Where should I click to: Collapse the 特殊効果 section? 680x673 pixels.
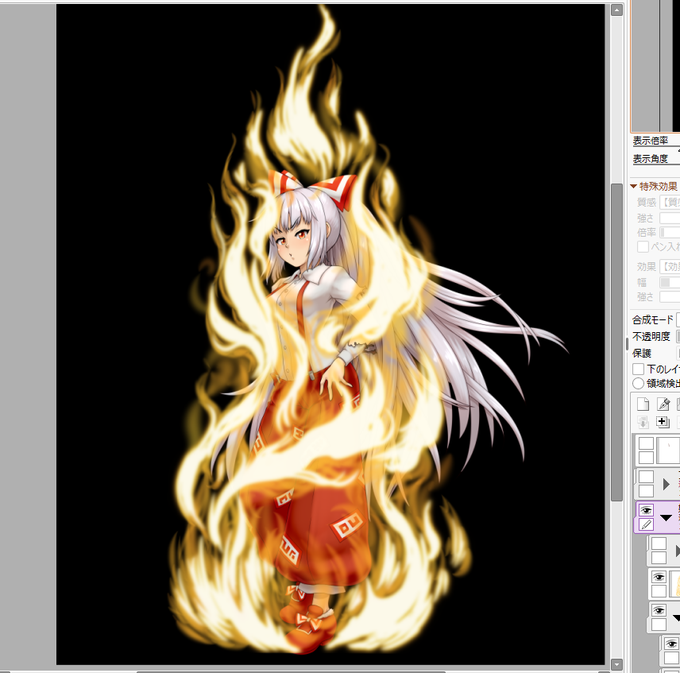pos(633,186)
